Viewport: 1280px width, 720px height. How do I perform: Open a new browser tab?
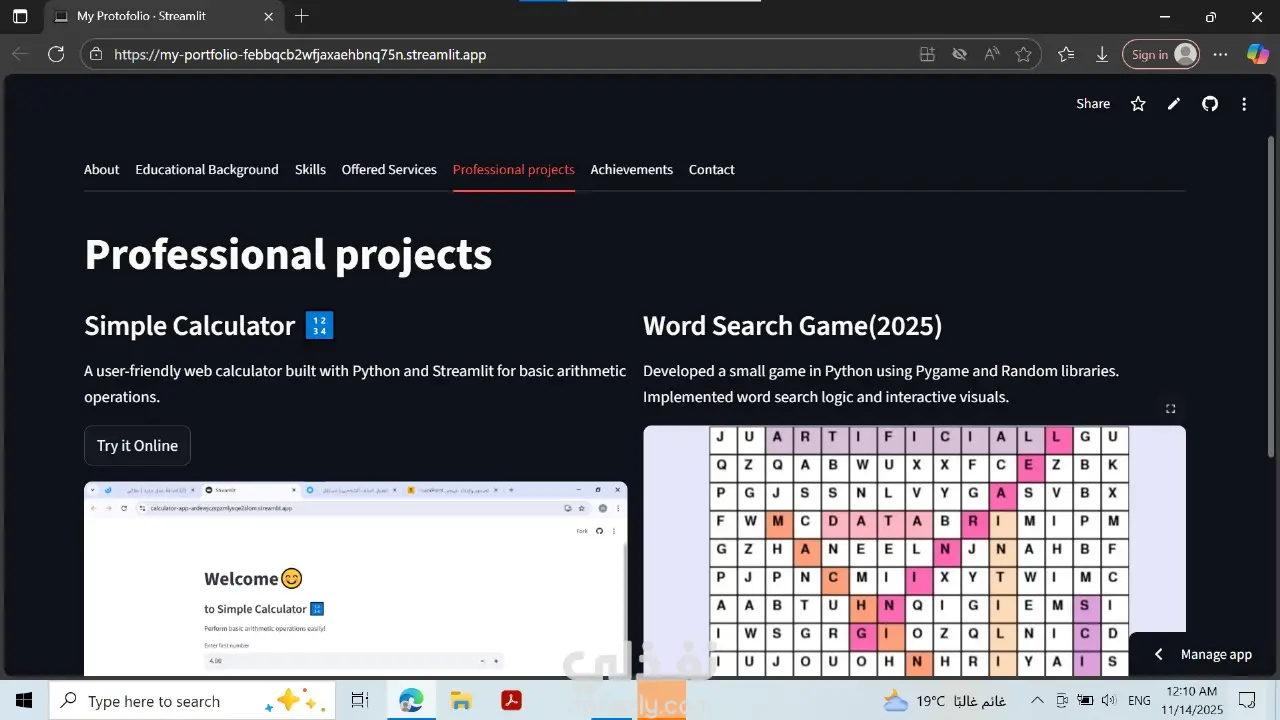tap(302, 16)
